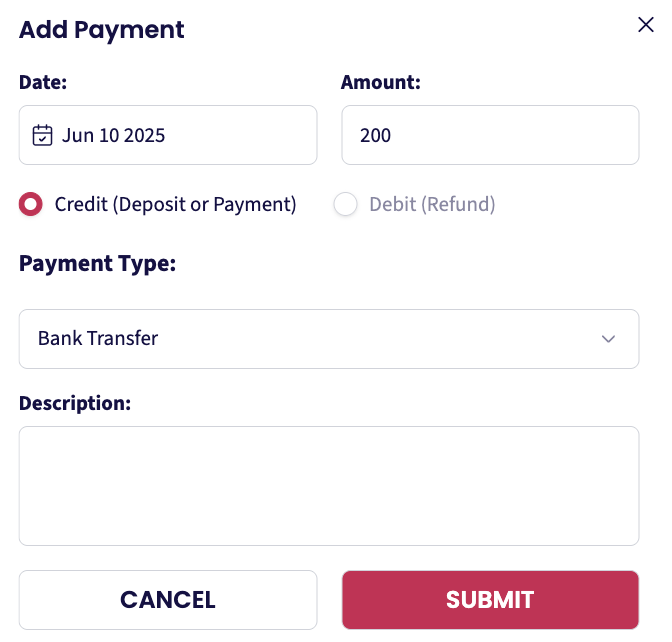672x642 pixels.
Task: Click blank space in Date field box
Action: pos(240,135)
